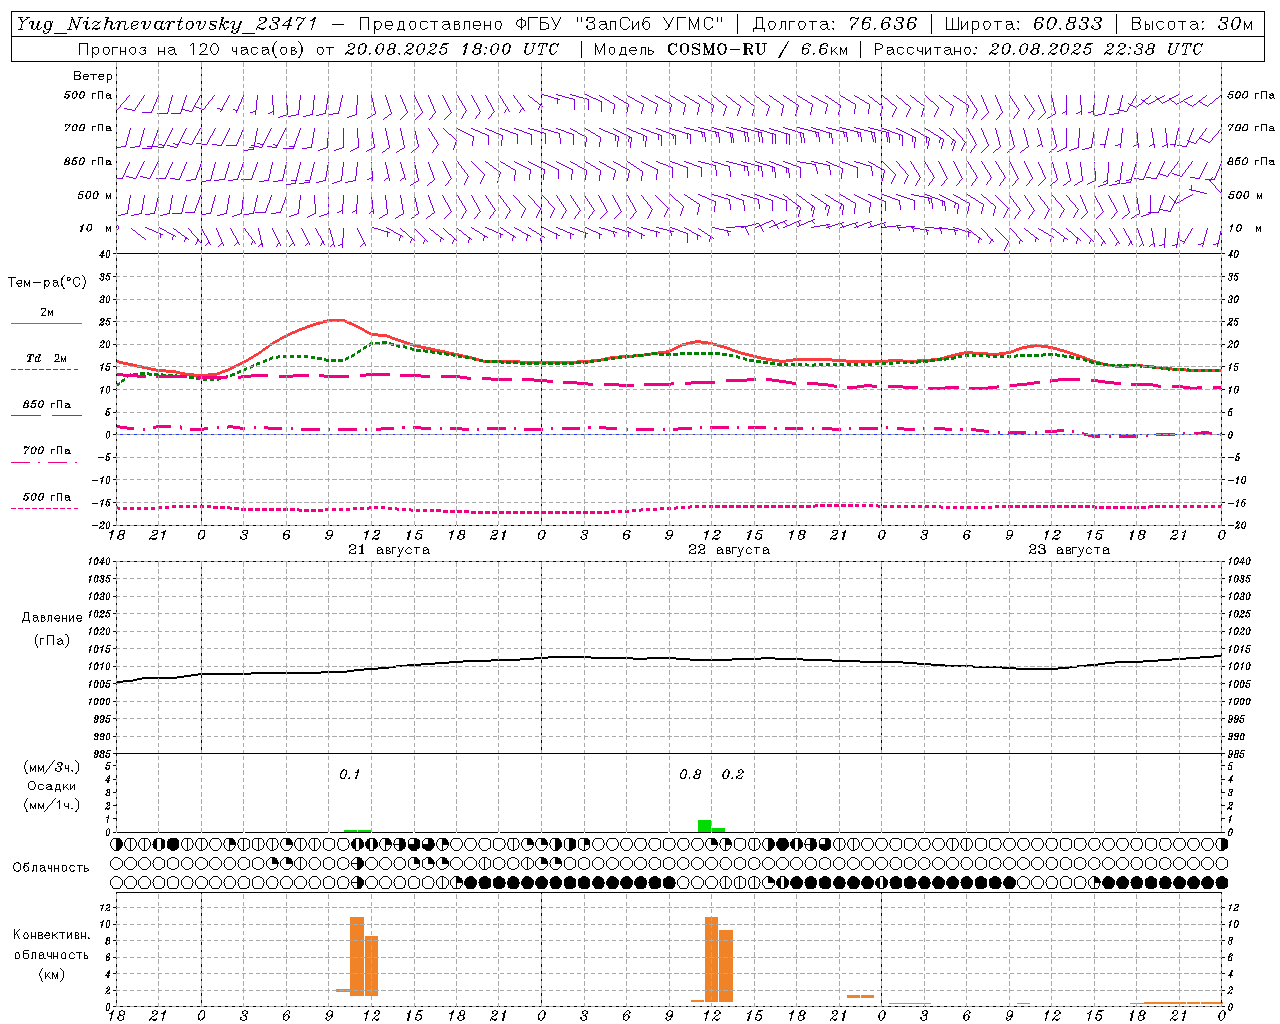Click the 'Td 2м' dew point legend entry
The image size is (1280, 1024).
click(47, 358)
